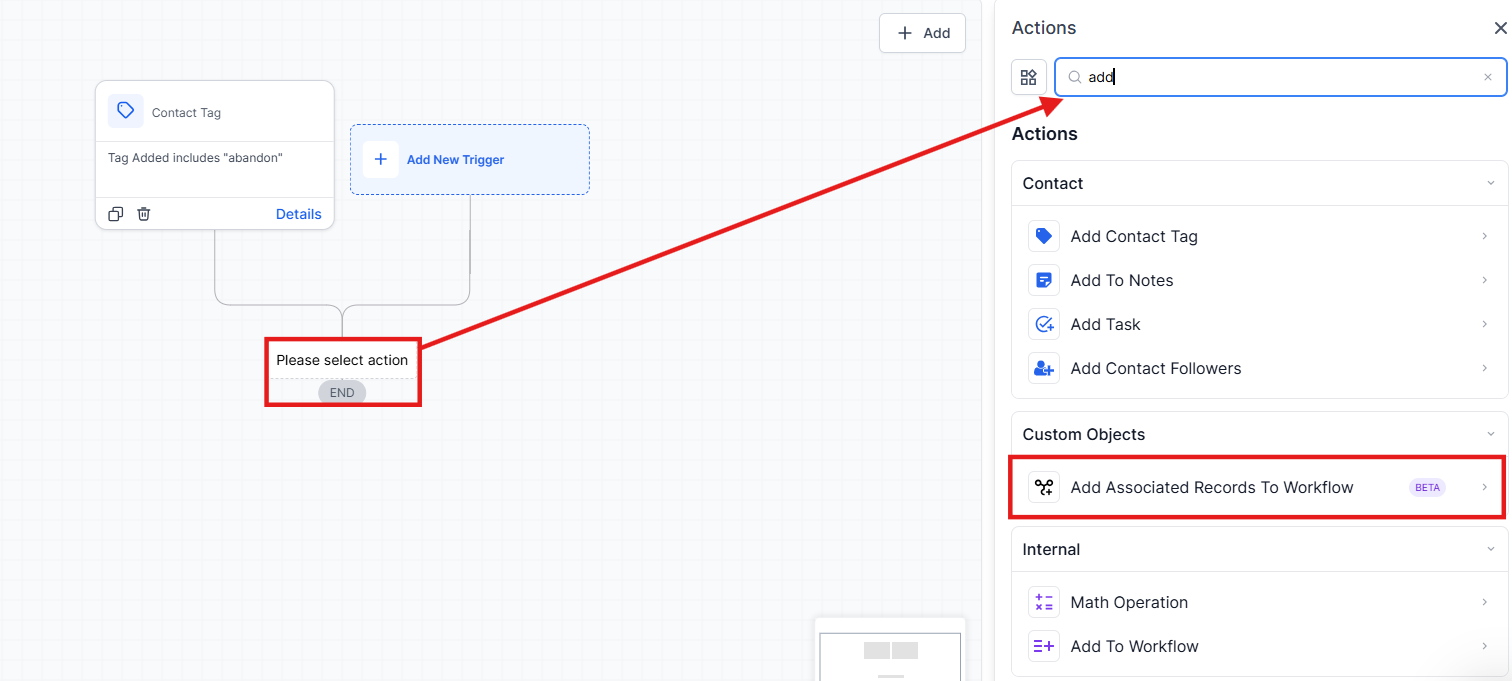The width and height of the screenshot is (1512, 681).
Task: Select the Add To Workflow action
Action: [1134, 647]
